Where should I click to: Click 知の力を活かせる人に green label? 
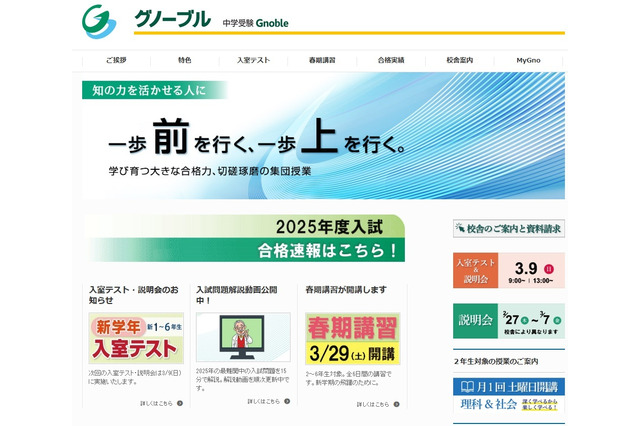point(154,90)
